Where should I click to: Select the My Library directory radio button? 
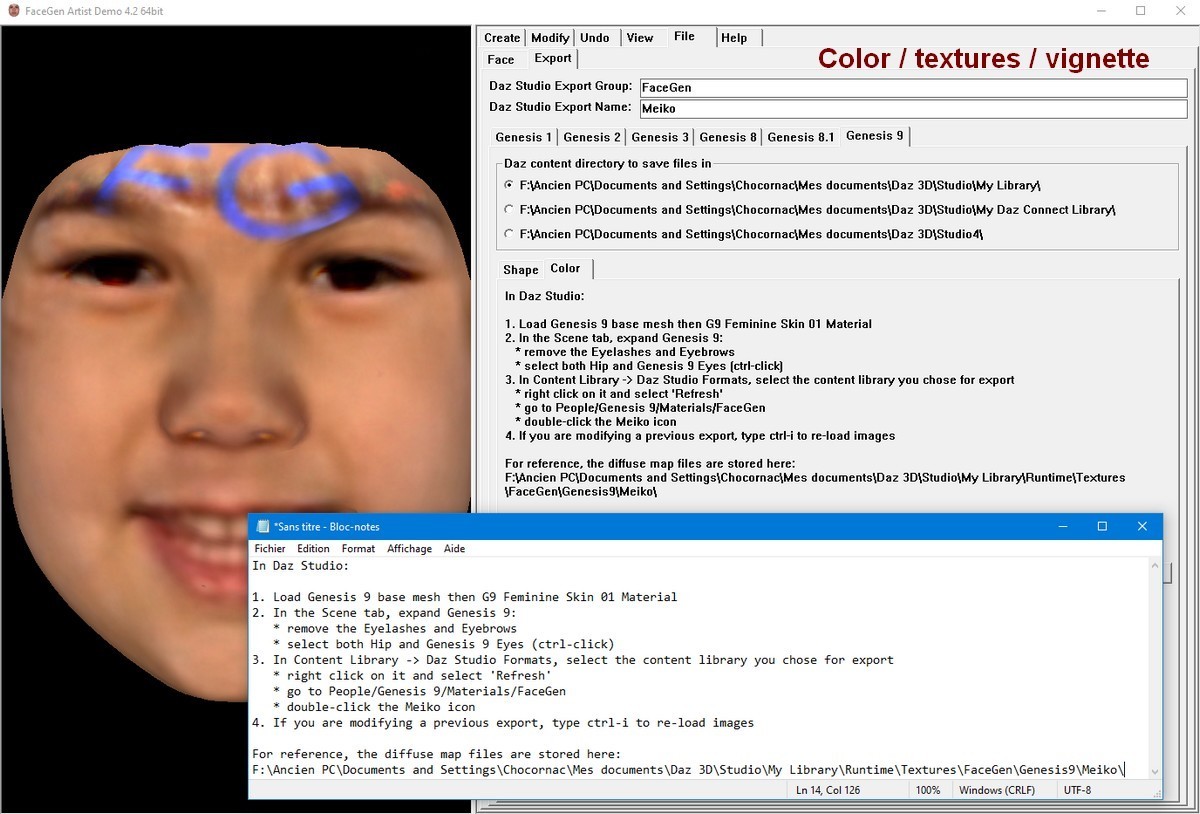[x=510, y=185]
